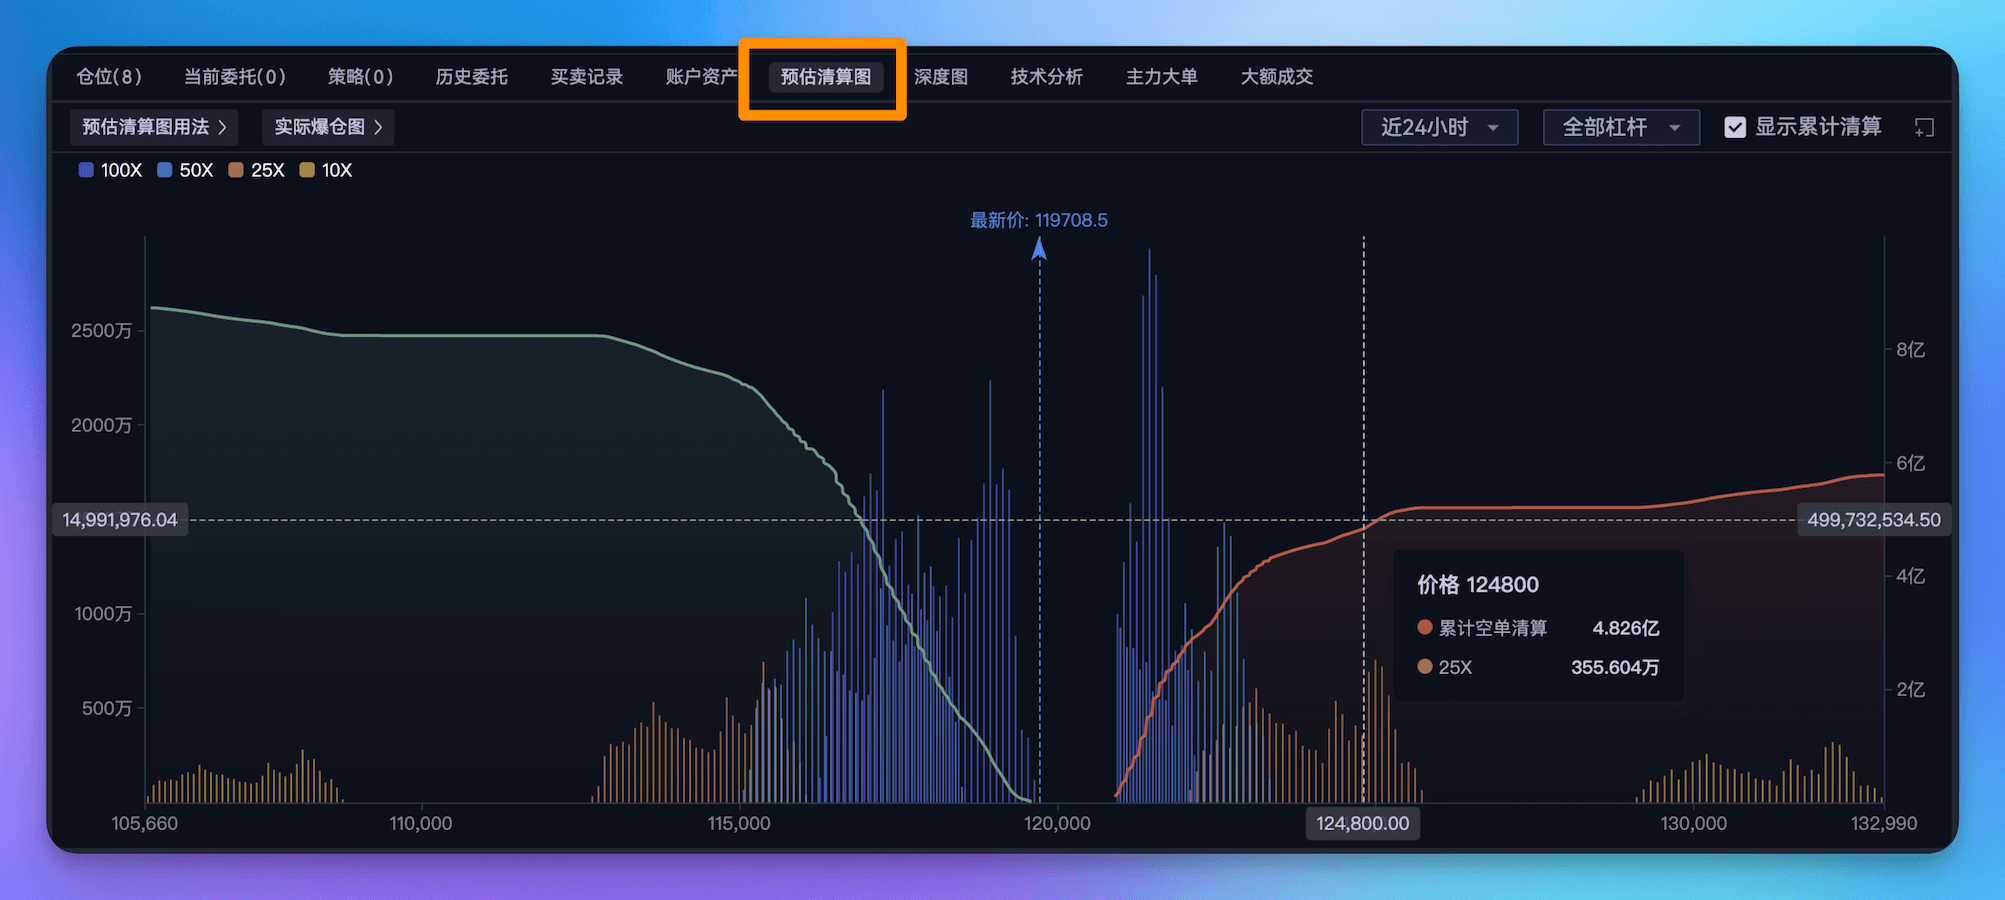This screenshot has height=900, width=2005.
Task: Switch to the 深度图 tab
Action: [941, 77]
